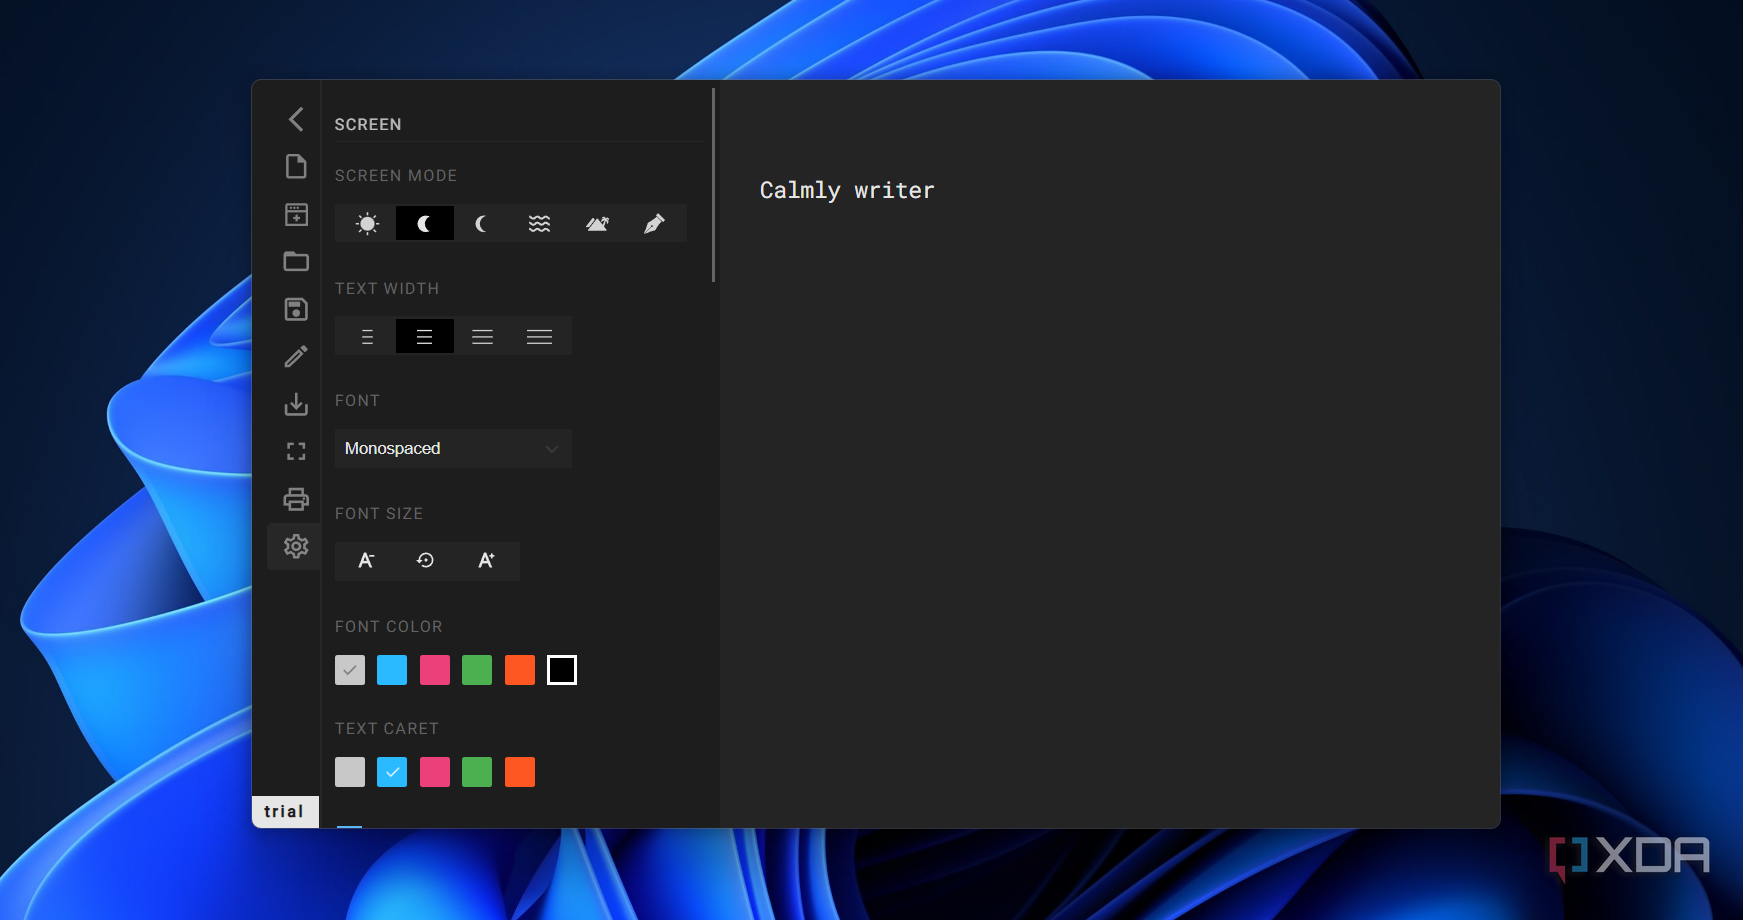This screenshot has height=920, width=1743.
Task: Open the Monospaced font dropdown
Action: click(x=453, y=448)
